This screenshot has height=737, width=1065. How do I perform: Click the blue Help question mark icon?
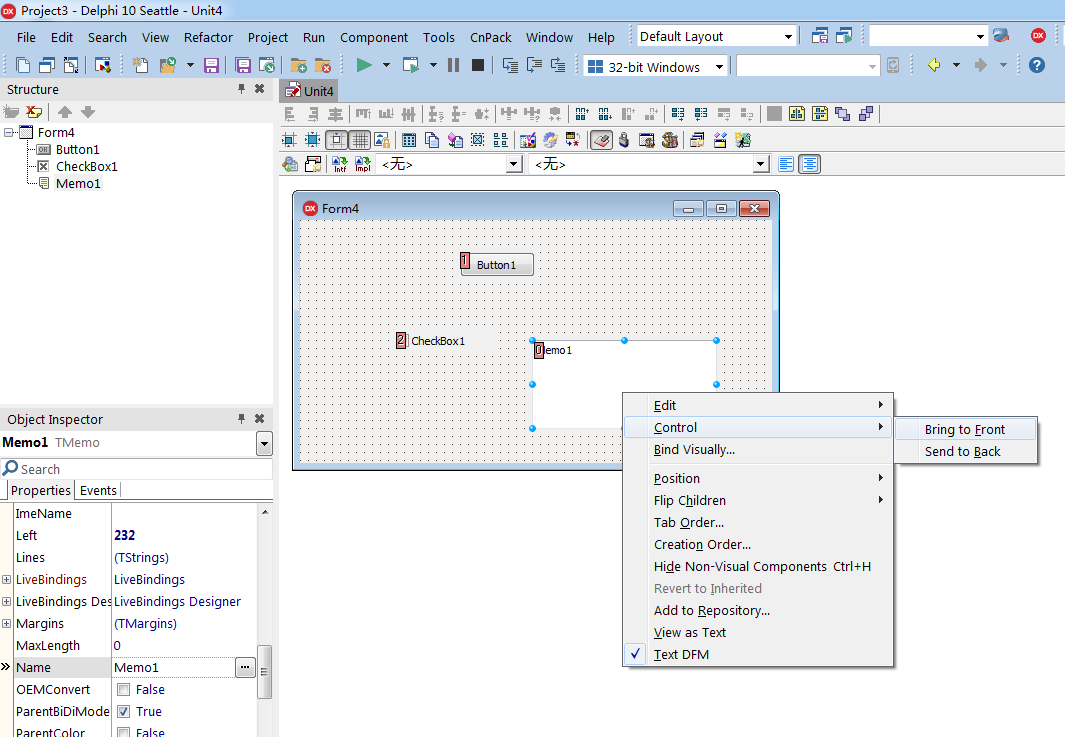[1036, 65]
